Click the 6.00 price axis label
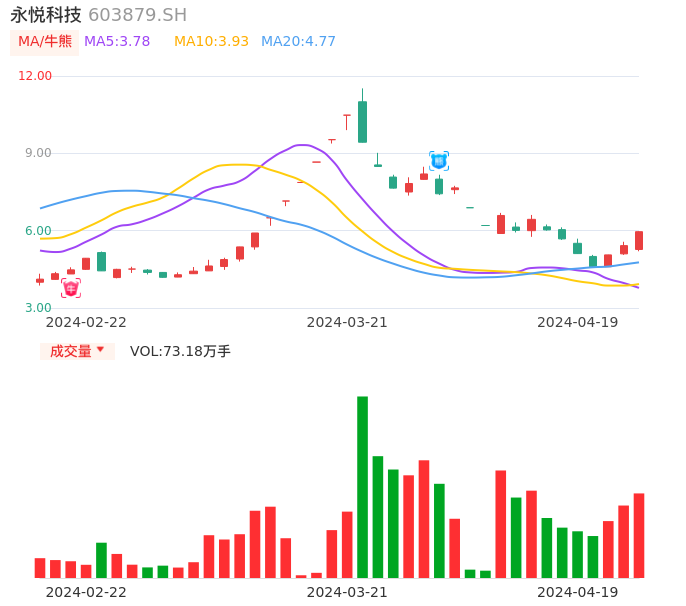Screen dimensions: 686x606 click(x=38, y=231)
